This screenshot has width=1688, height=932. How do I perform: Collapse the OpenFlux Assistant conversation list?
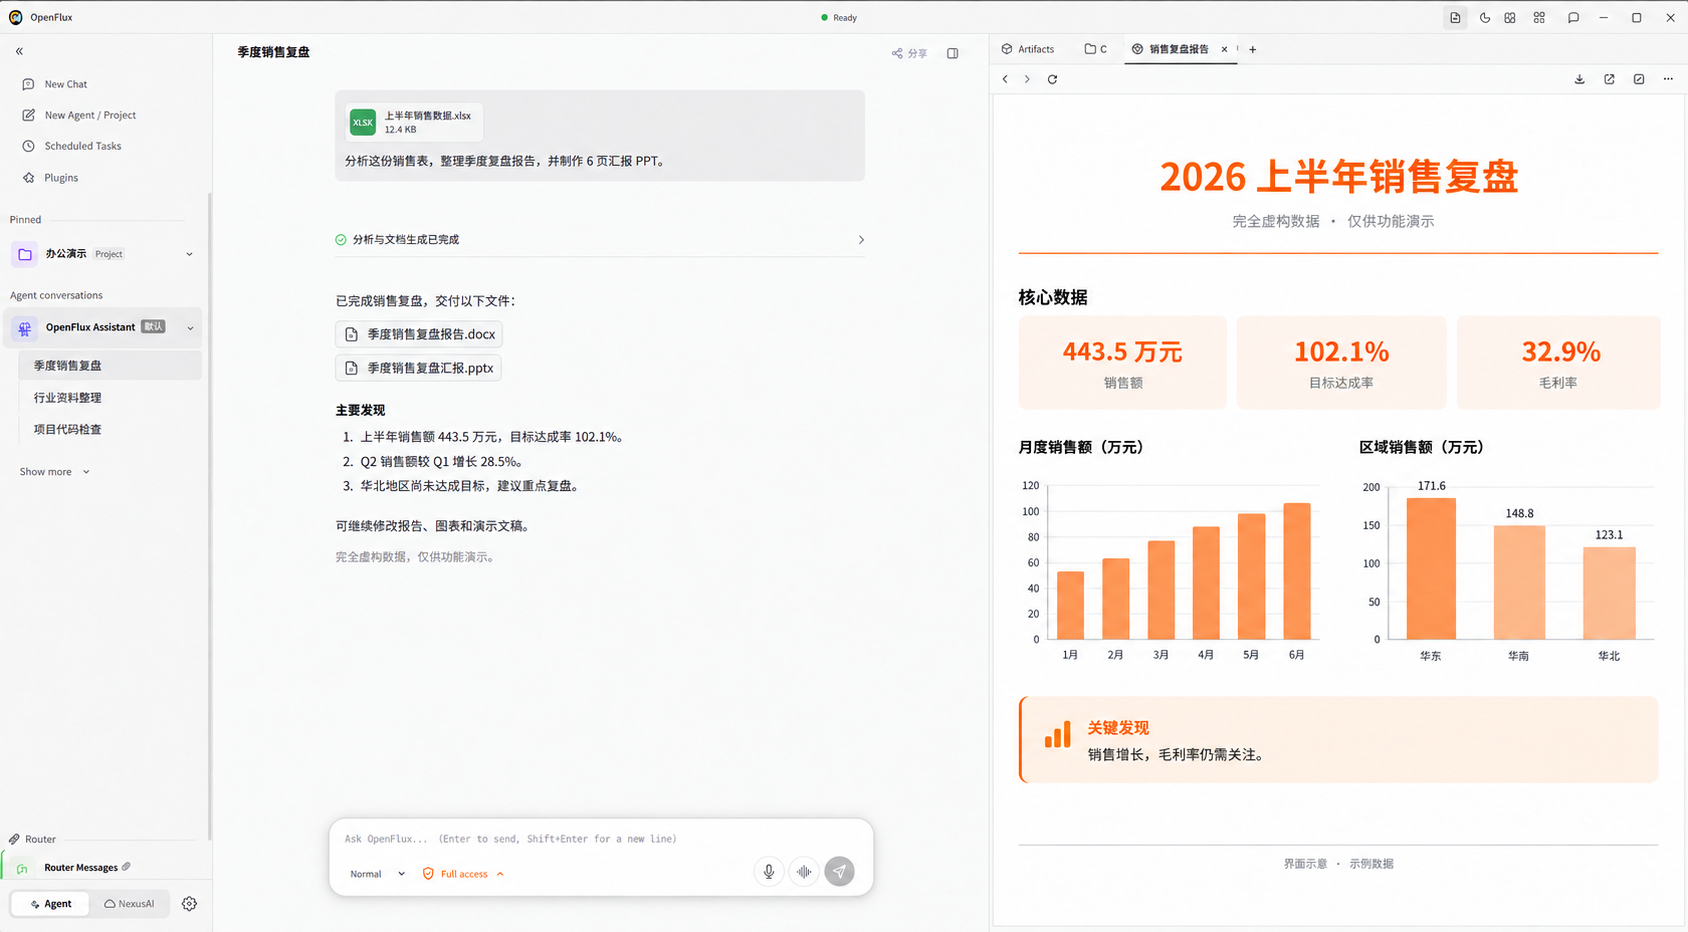tap(190, 328)
